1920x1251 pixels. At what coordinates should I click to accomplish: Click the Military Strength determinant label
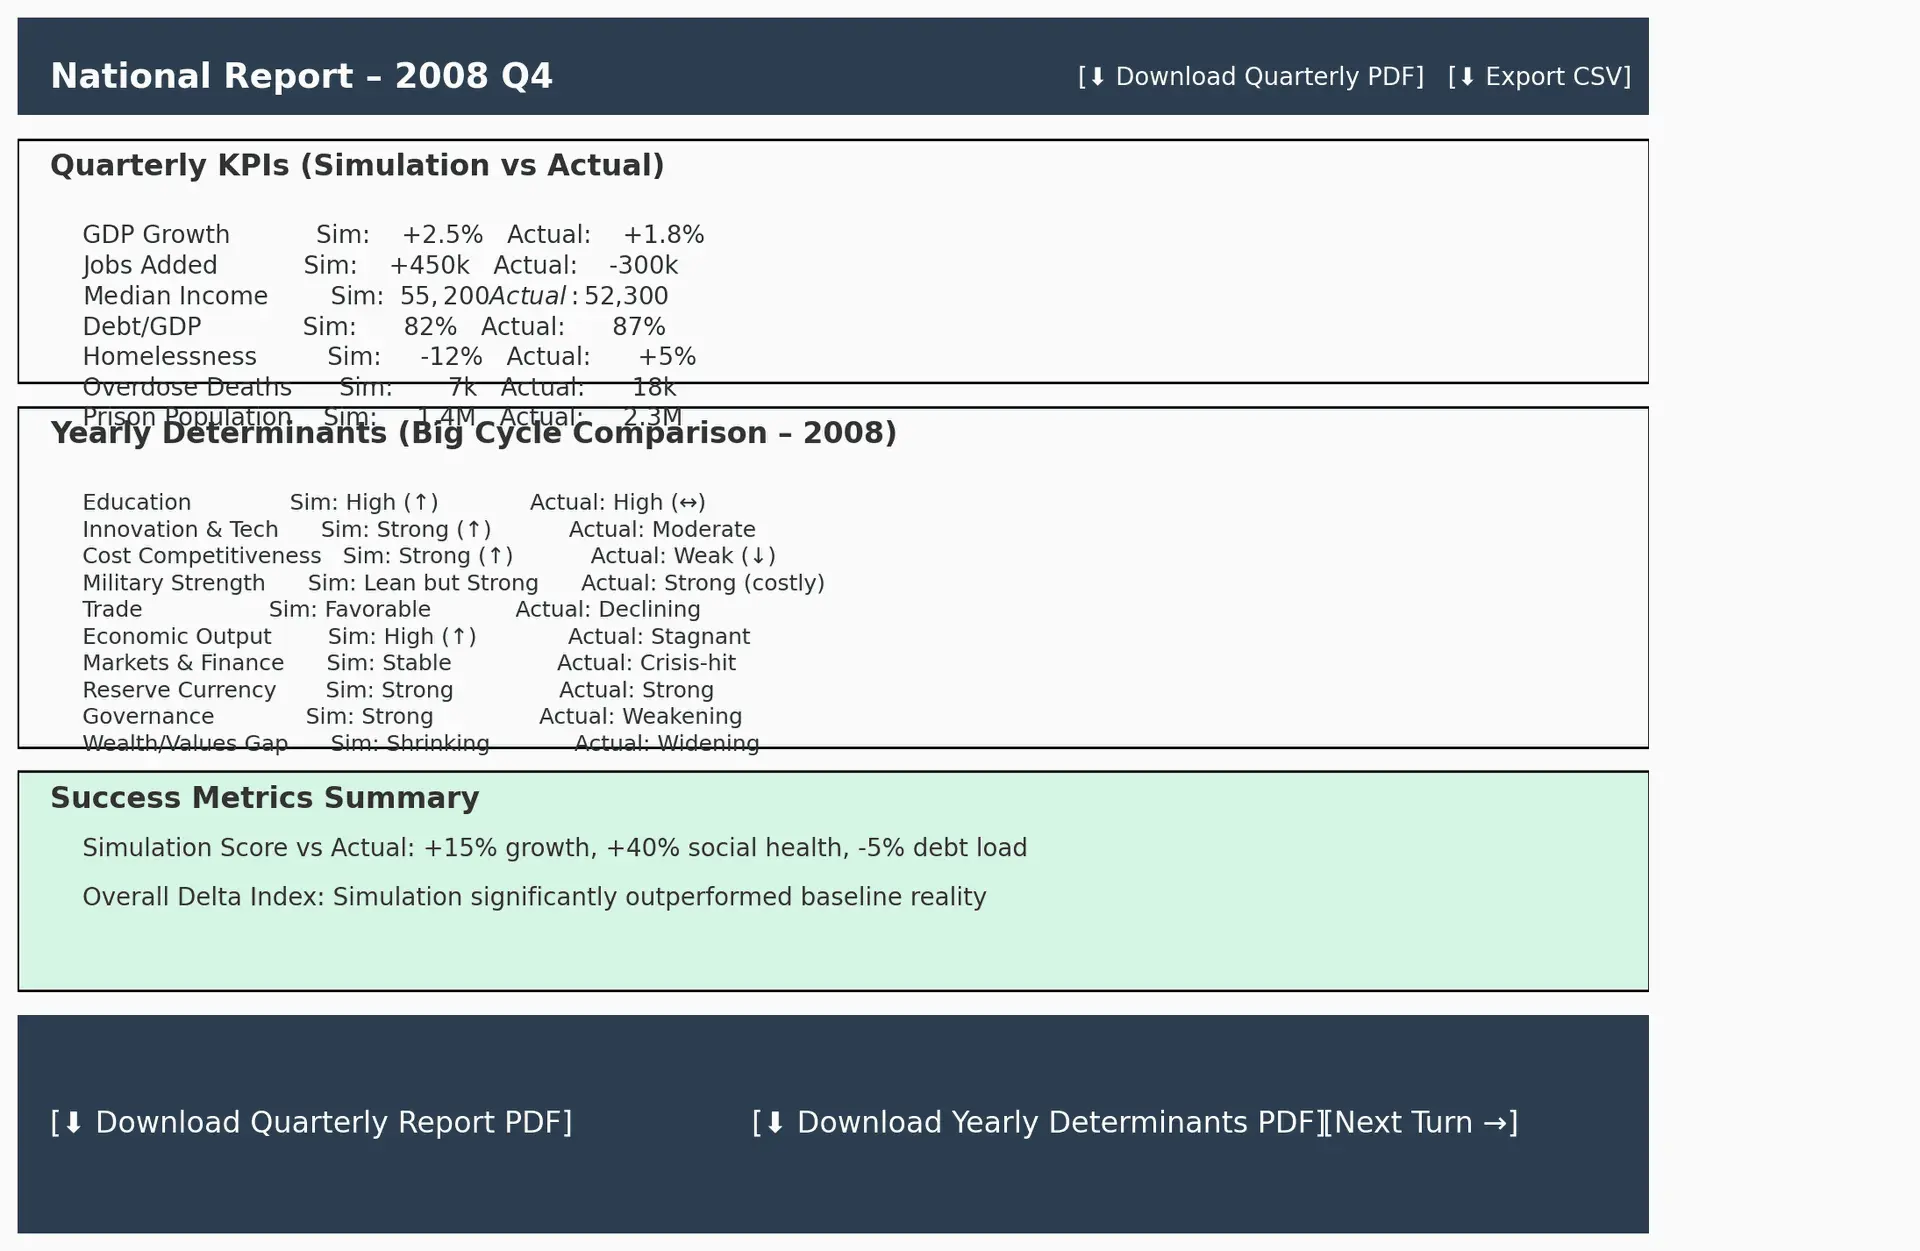pyautogui.click(x=174, y=583)
